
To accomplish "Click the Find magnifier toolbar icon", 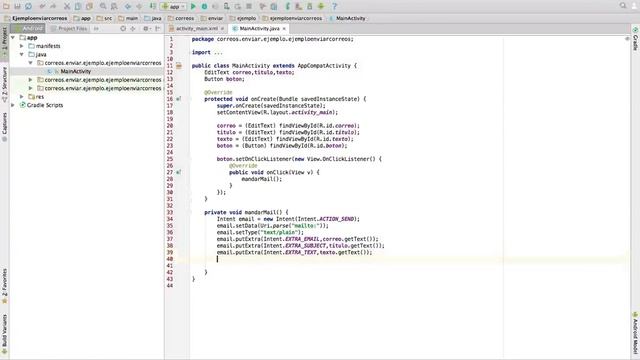I will 103,6.
